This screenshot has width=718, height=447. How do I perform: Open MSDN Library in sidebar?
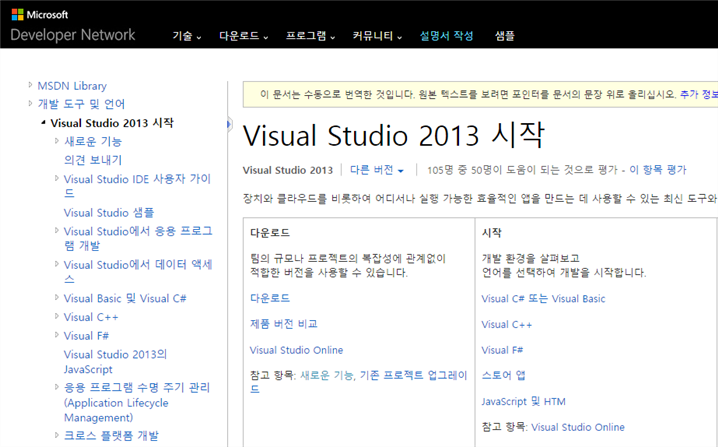72,86
